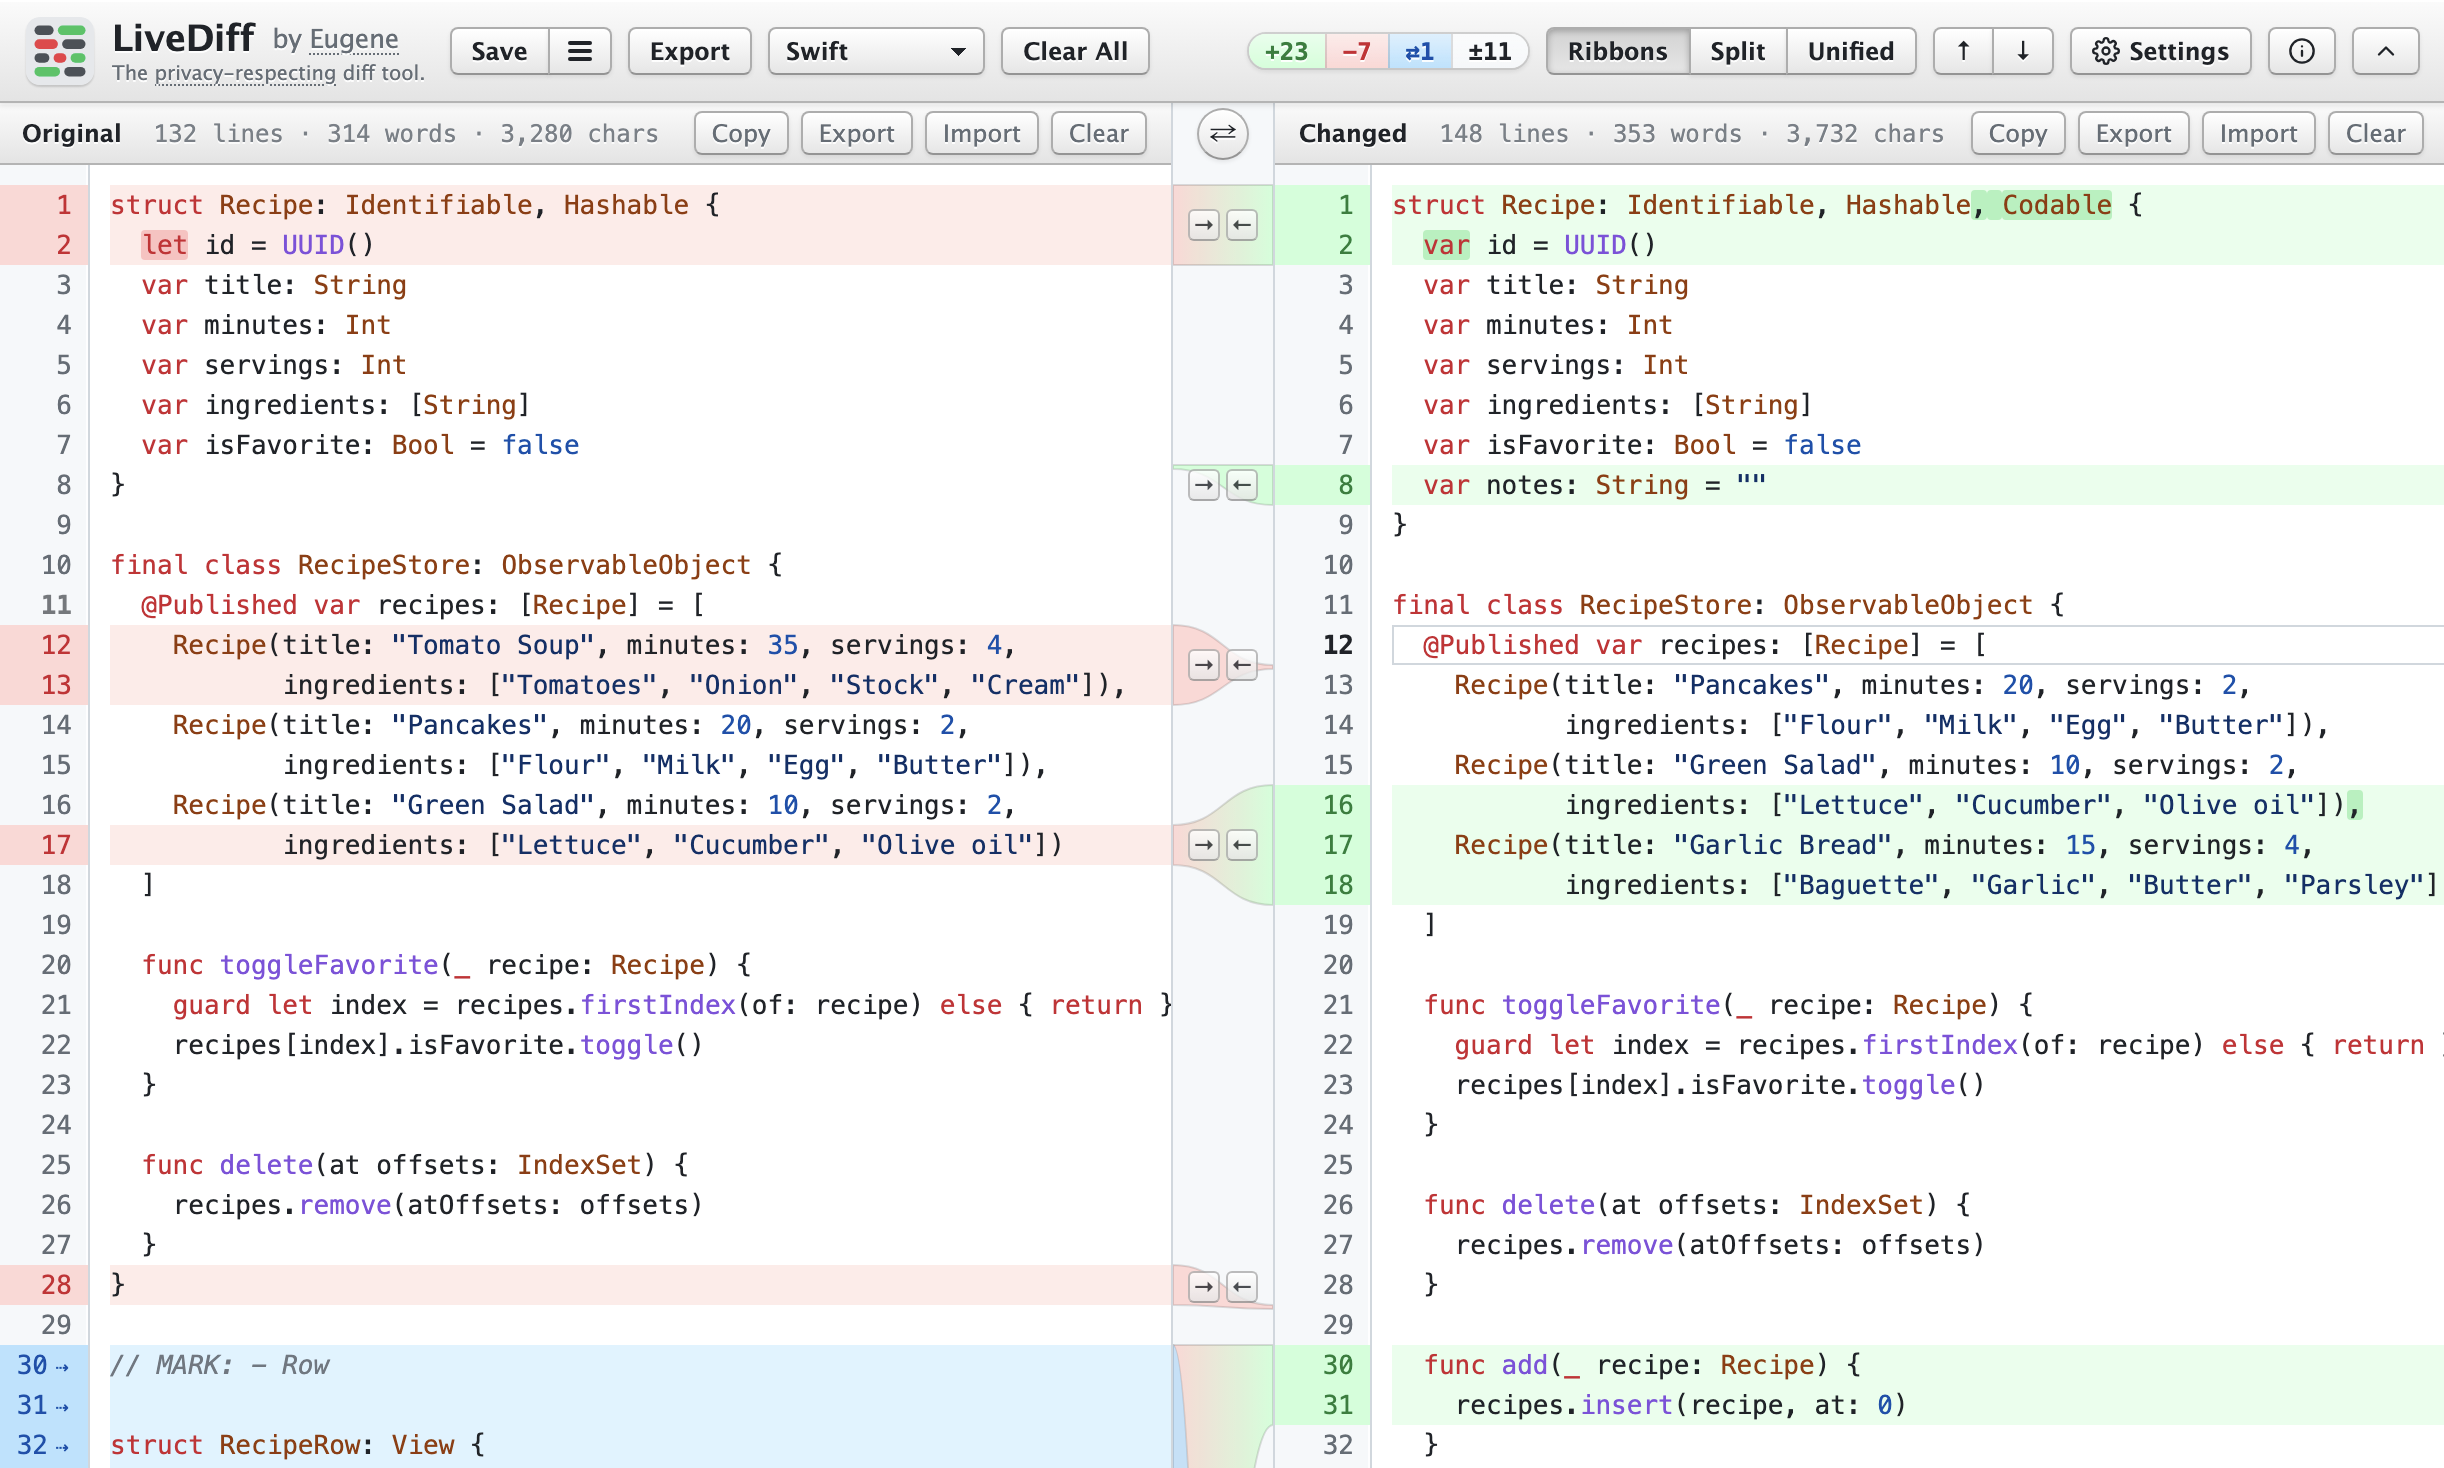Clear the Changed pane
Image resolution: width=2444 pixels, height=1468 pixels.
(x=2375, y=133)
